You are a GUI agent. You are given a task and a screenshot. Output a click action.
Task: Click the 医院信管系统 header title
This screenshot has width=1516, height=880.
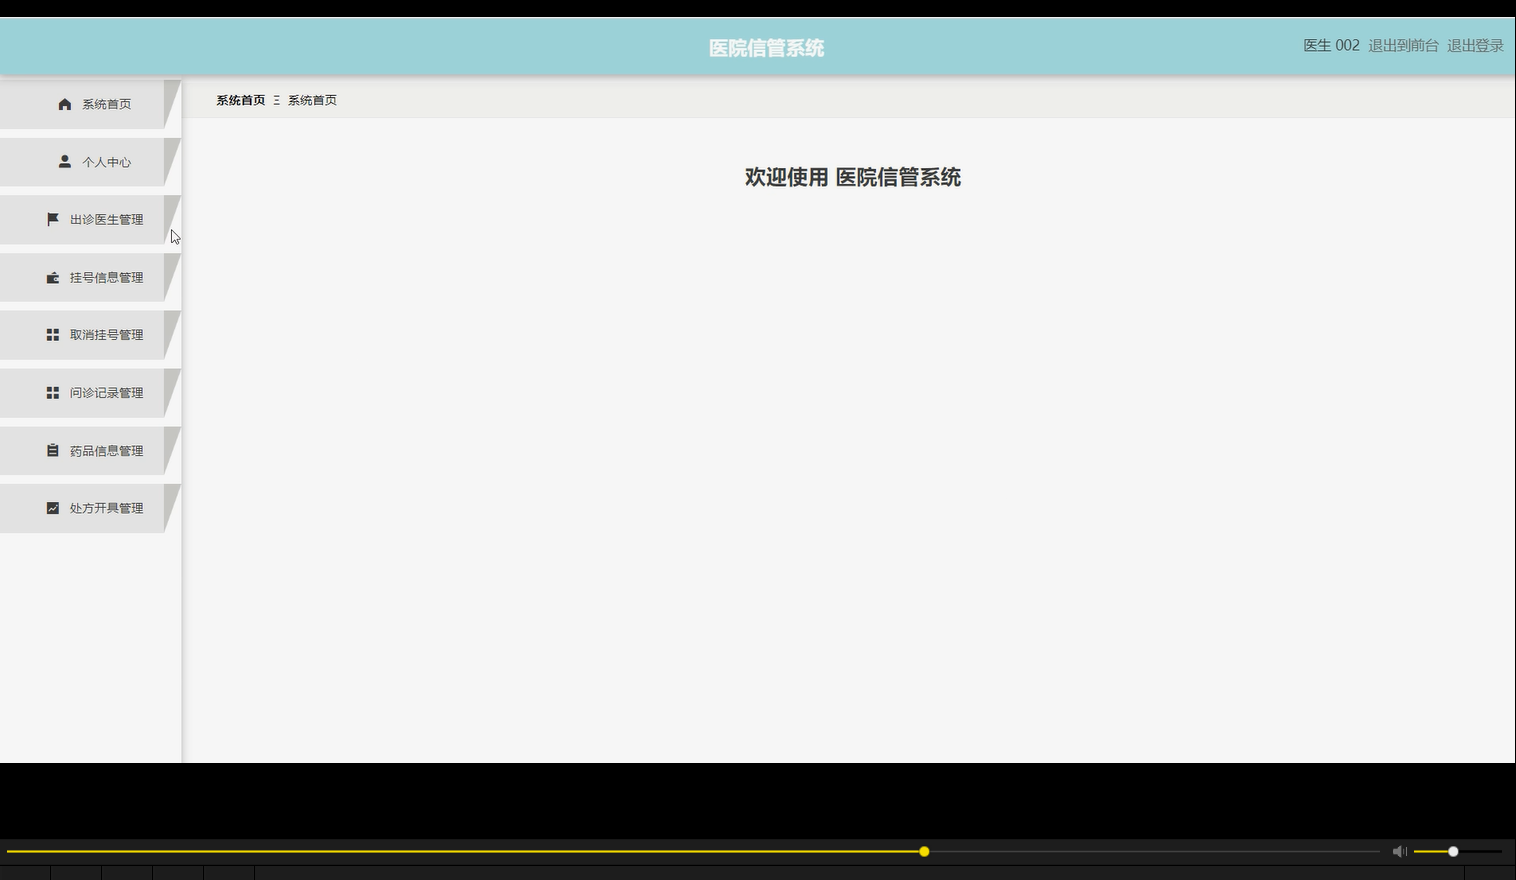coord(766,48)
